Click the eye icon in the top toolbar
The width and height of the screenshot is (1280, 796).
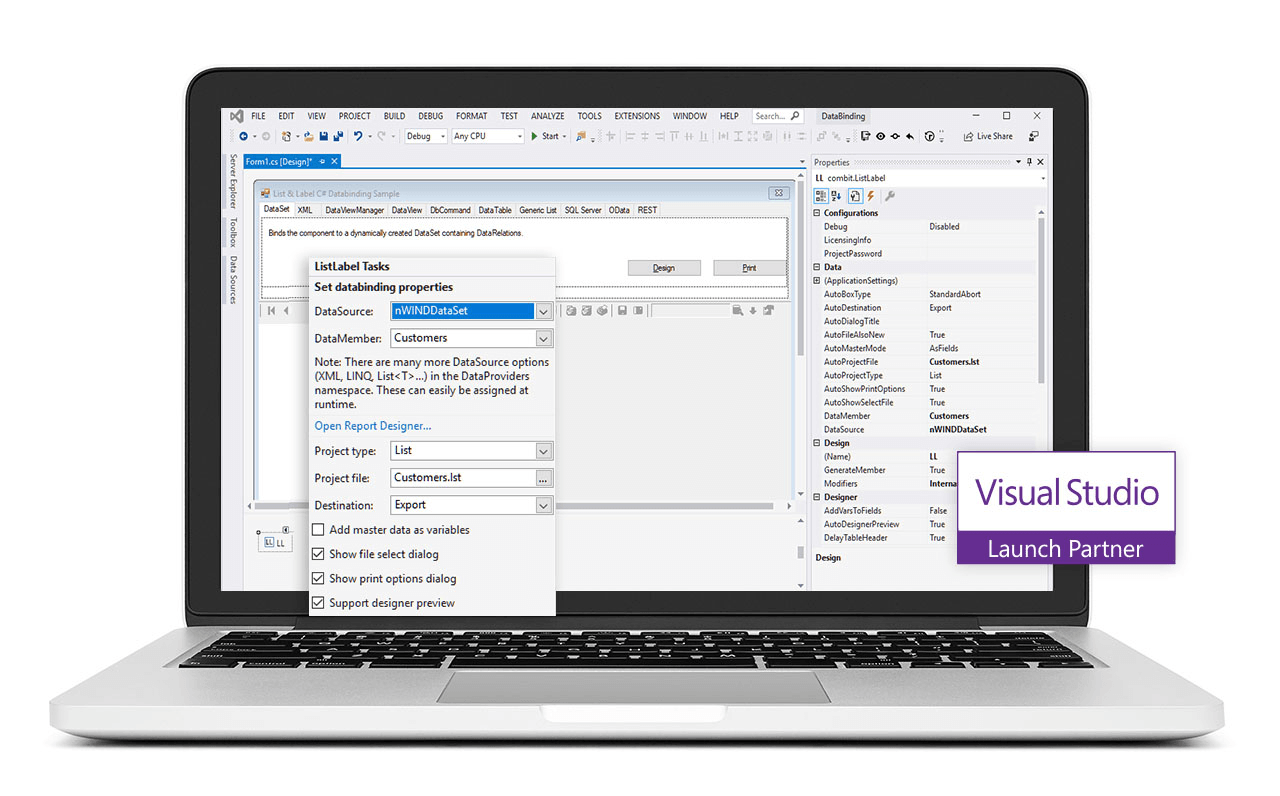880,136
